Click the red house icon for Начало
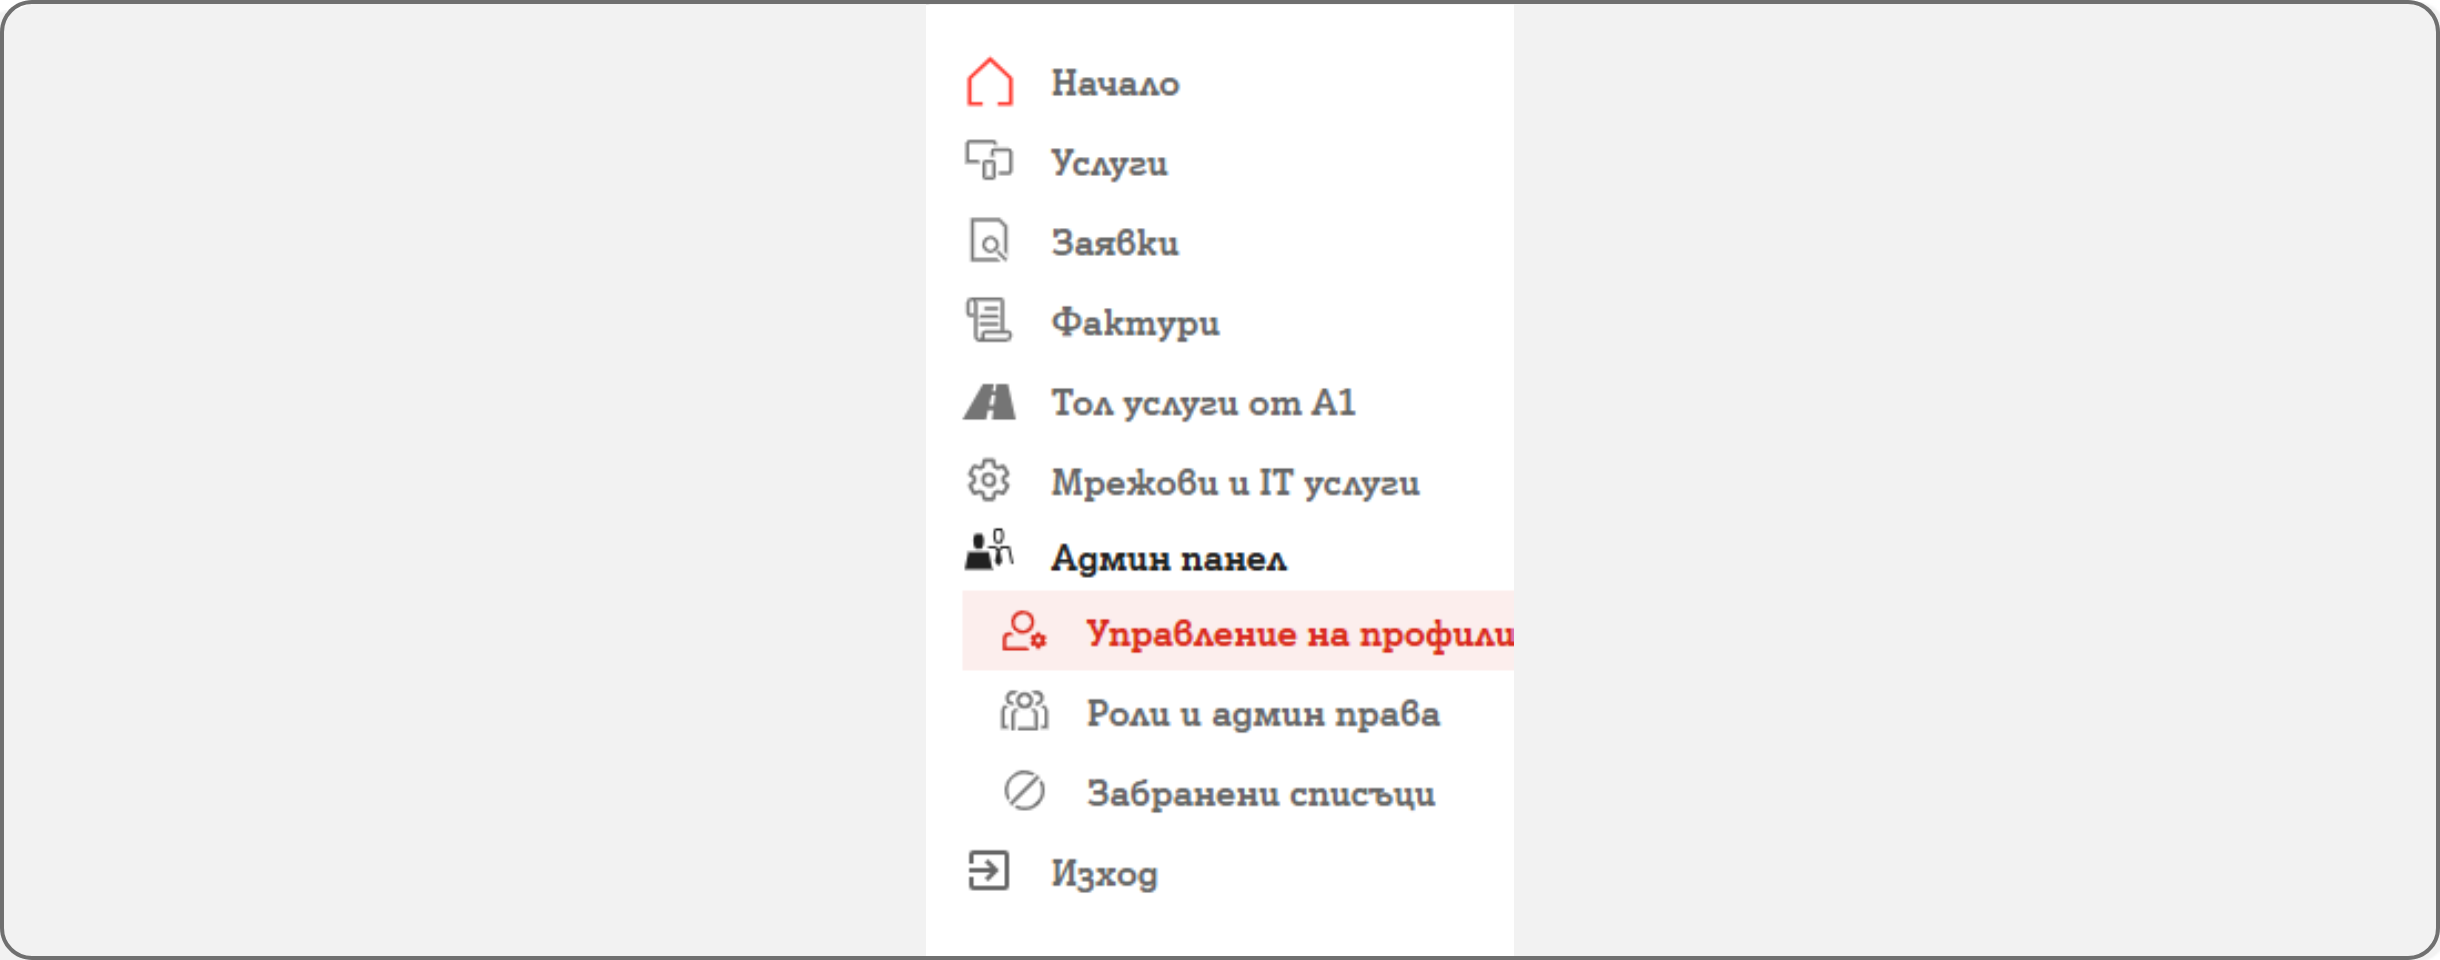Image resolution: width=2440 pixels, height=960 pixels. 989,82
